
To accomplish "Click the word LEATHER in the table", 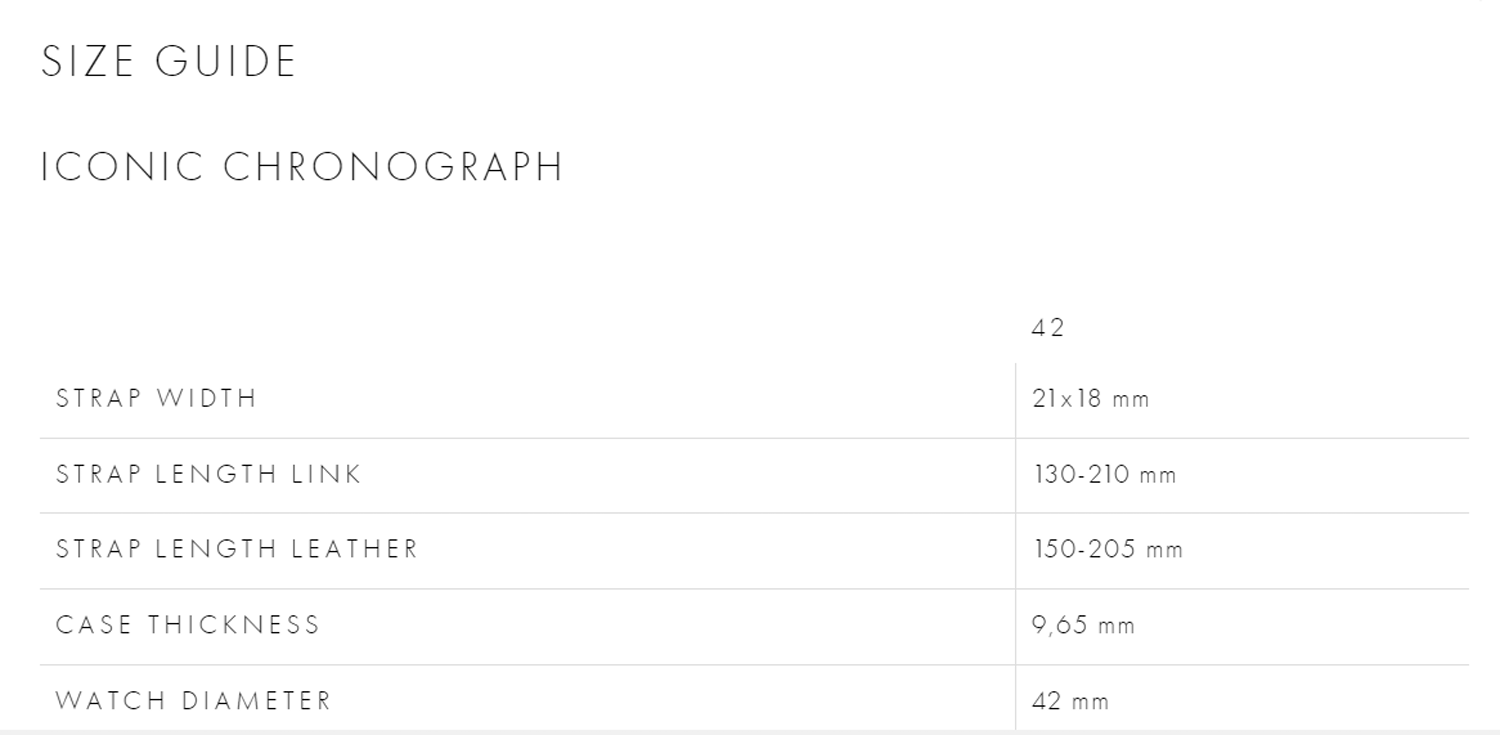I will 354,549.
